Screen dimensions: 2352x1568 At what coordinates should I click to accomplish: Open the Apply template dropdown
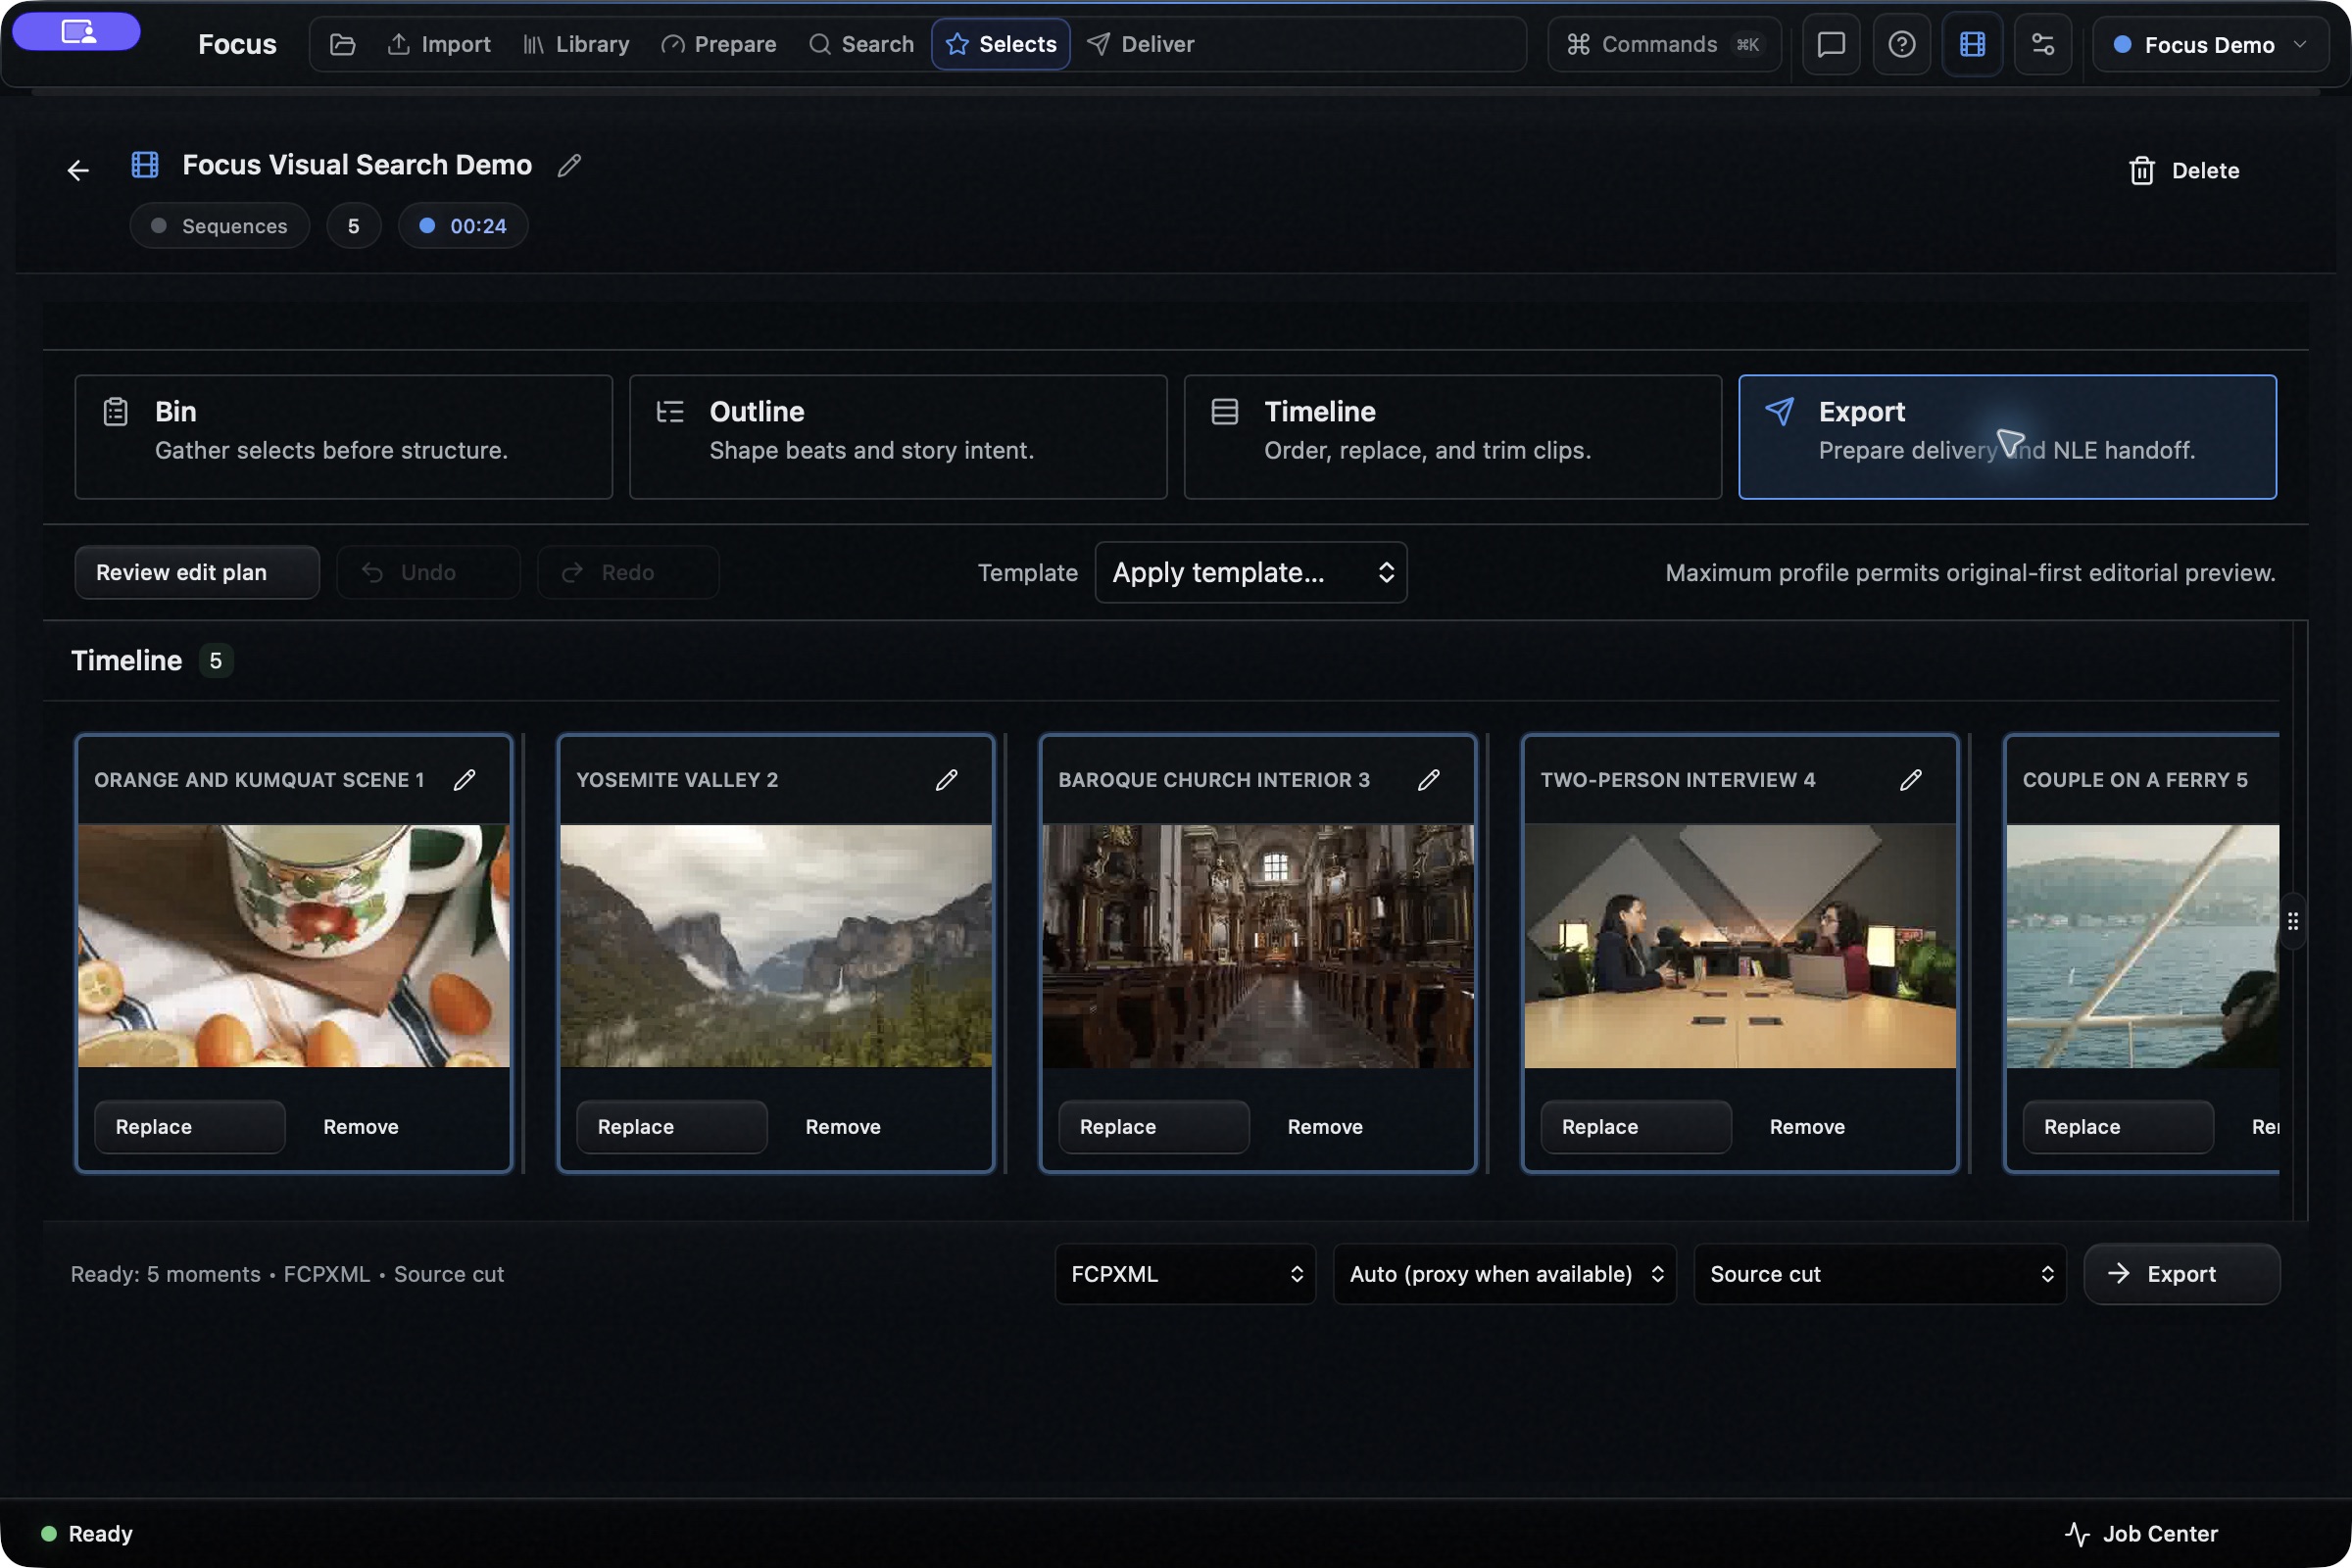1251,572
